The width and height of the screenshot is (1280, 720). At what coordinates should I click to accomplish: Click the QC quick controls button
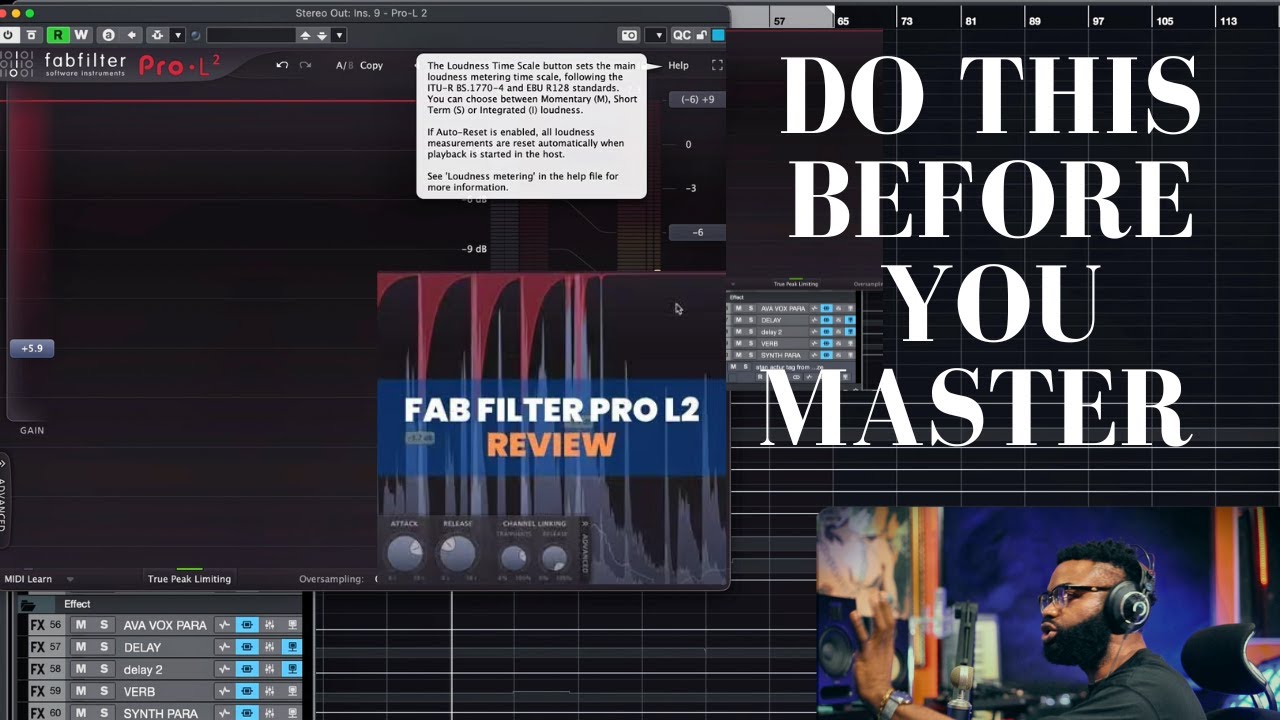(x=681, y=35)
